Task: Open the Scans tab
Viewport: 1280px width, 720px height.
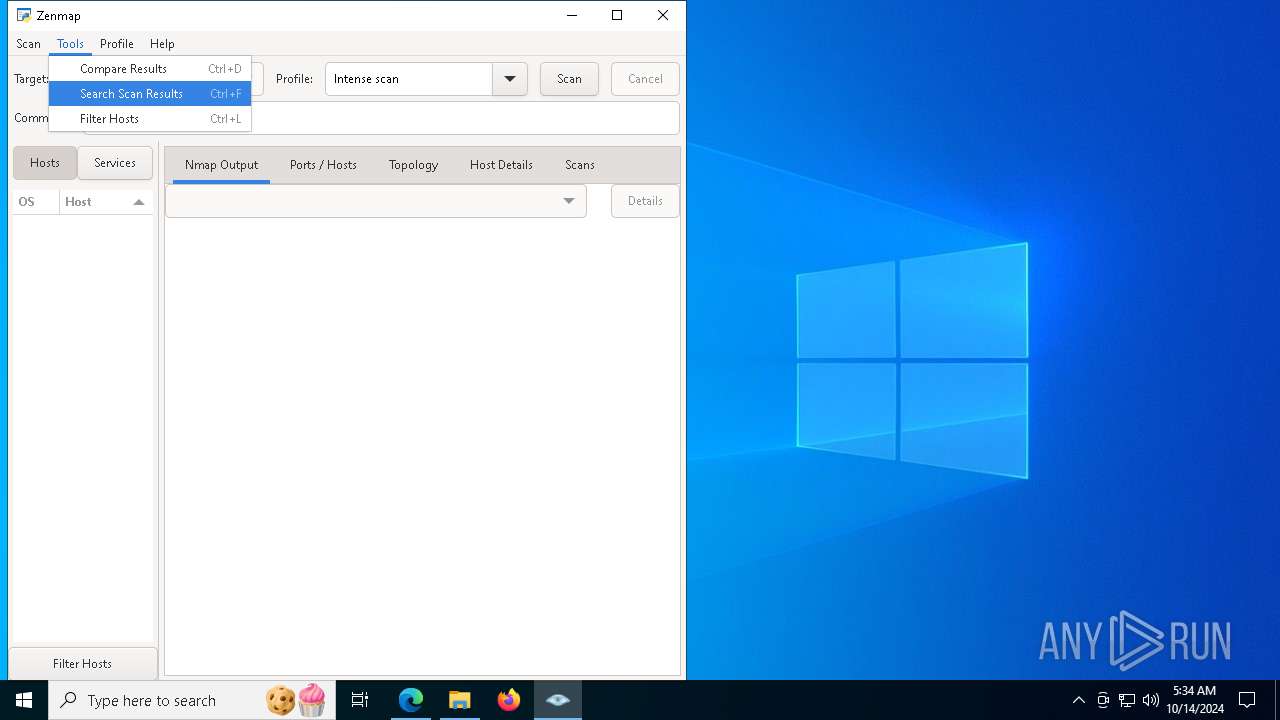Action: click(x=579, y=165)
